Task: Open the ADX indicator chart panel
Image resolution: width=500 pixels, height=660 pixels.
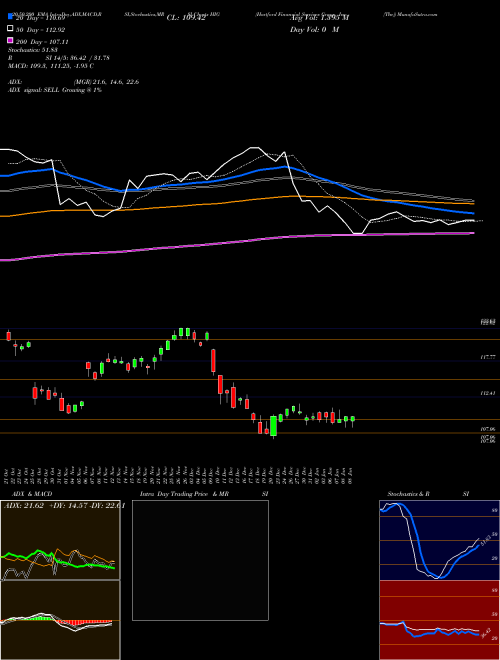Action: click(60, 540)
